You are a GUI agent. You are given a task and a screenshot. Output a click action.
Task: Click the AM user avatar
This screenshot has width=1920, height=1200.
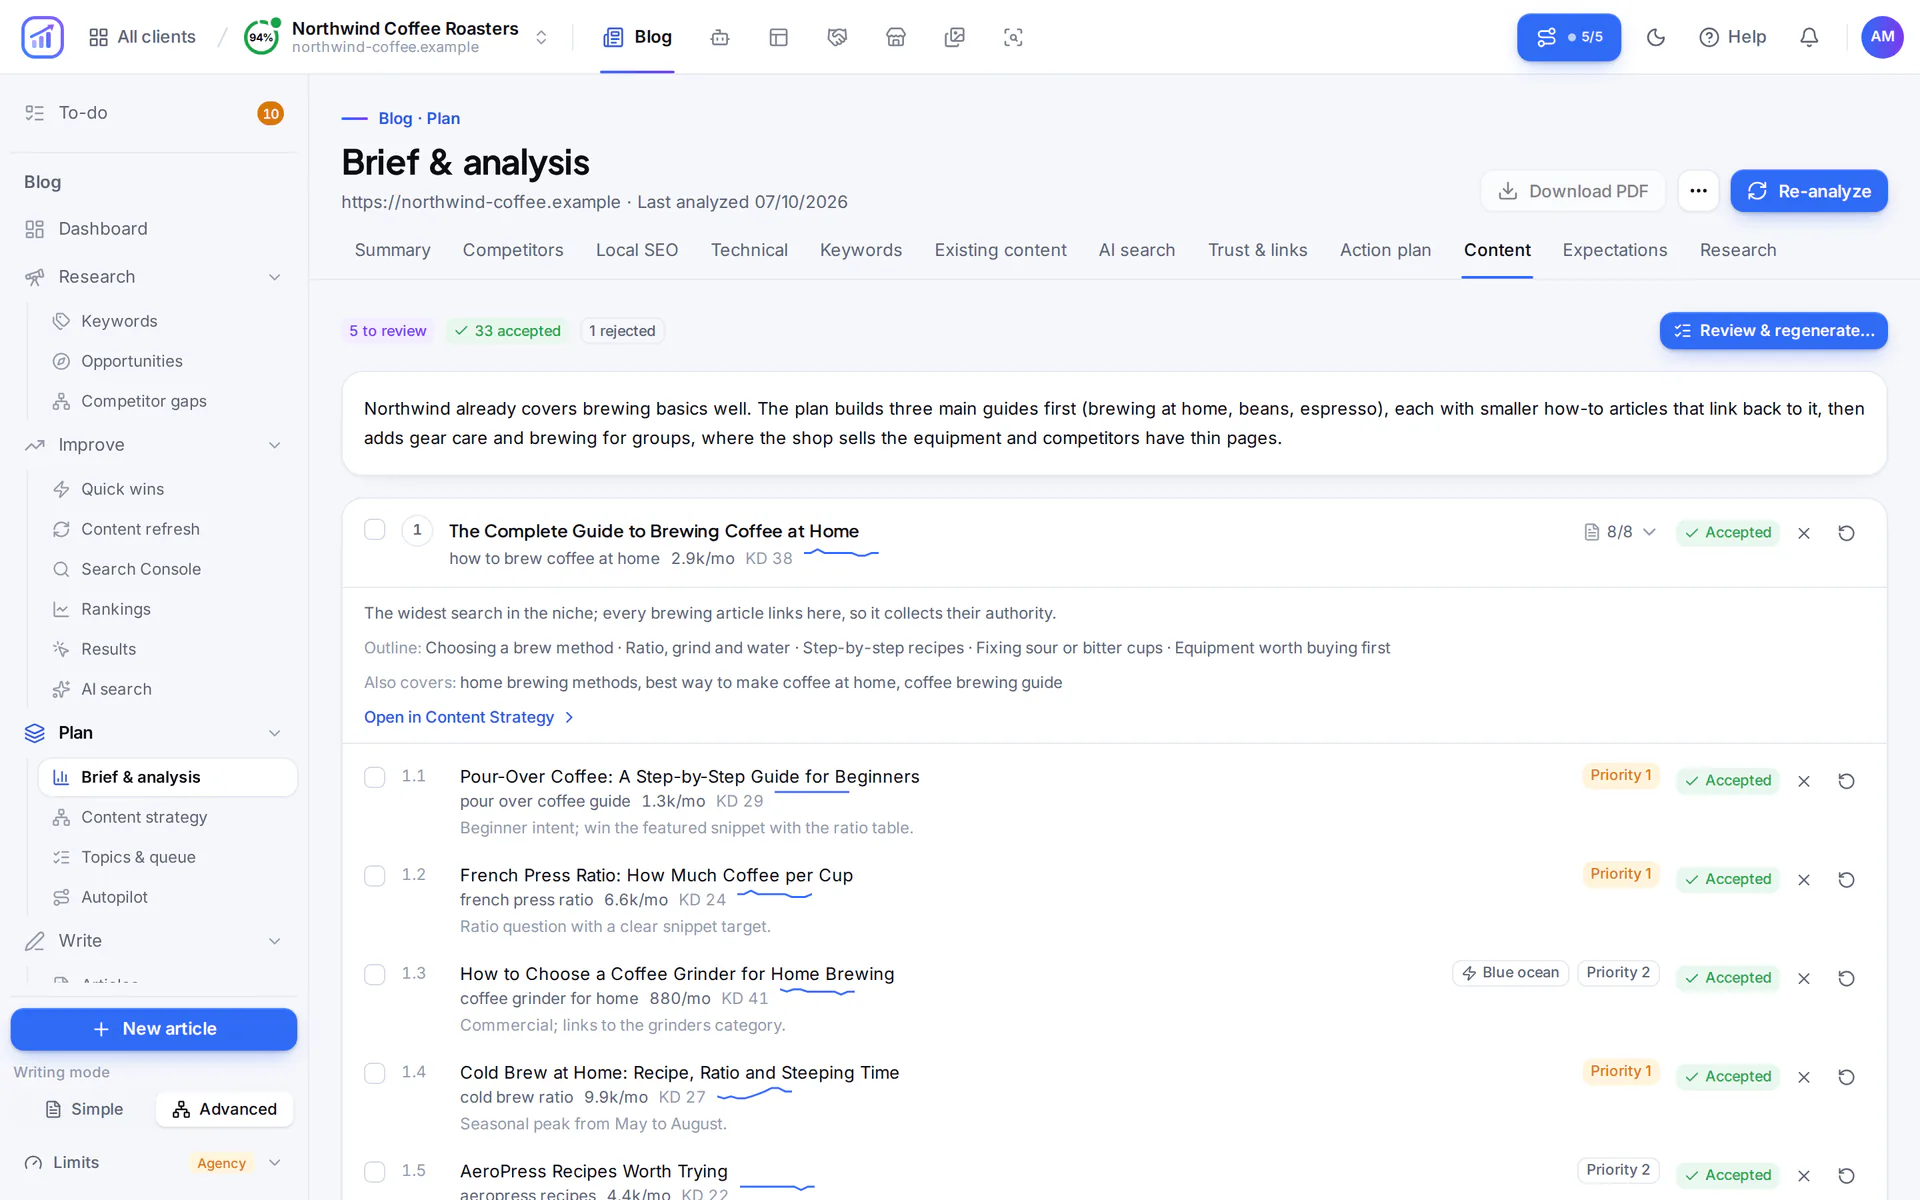1882,37
